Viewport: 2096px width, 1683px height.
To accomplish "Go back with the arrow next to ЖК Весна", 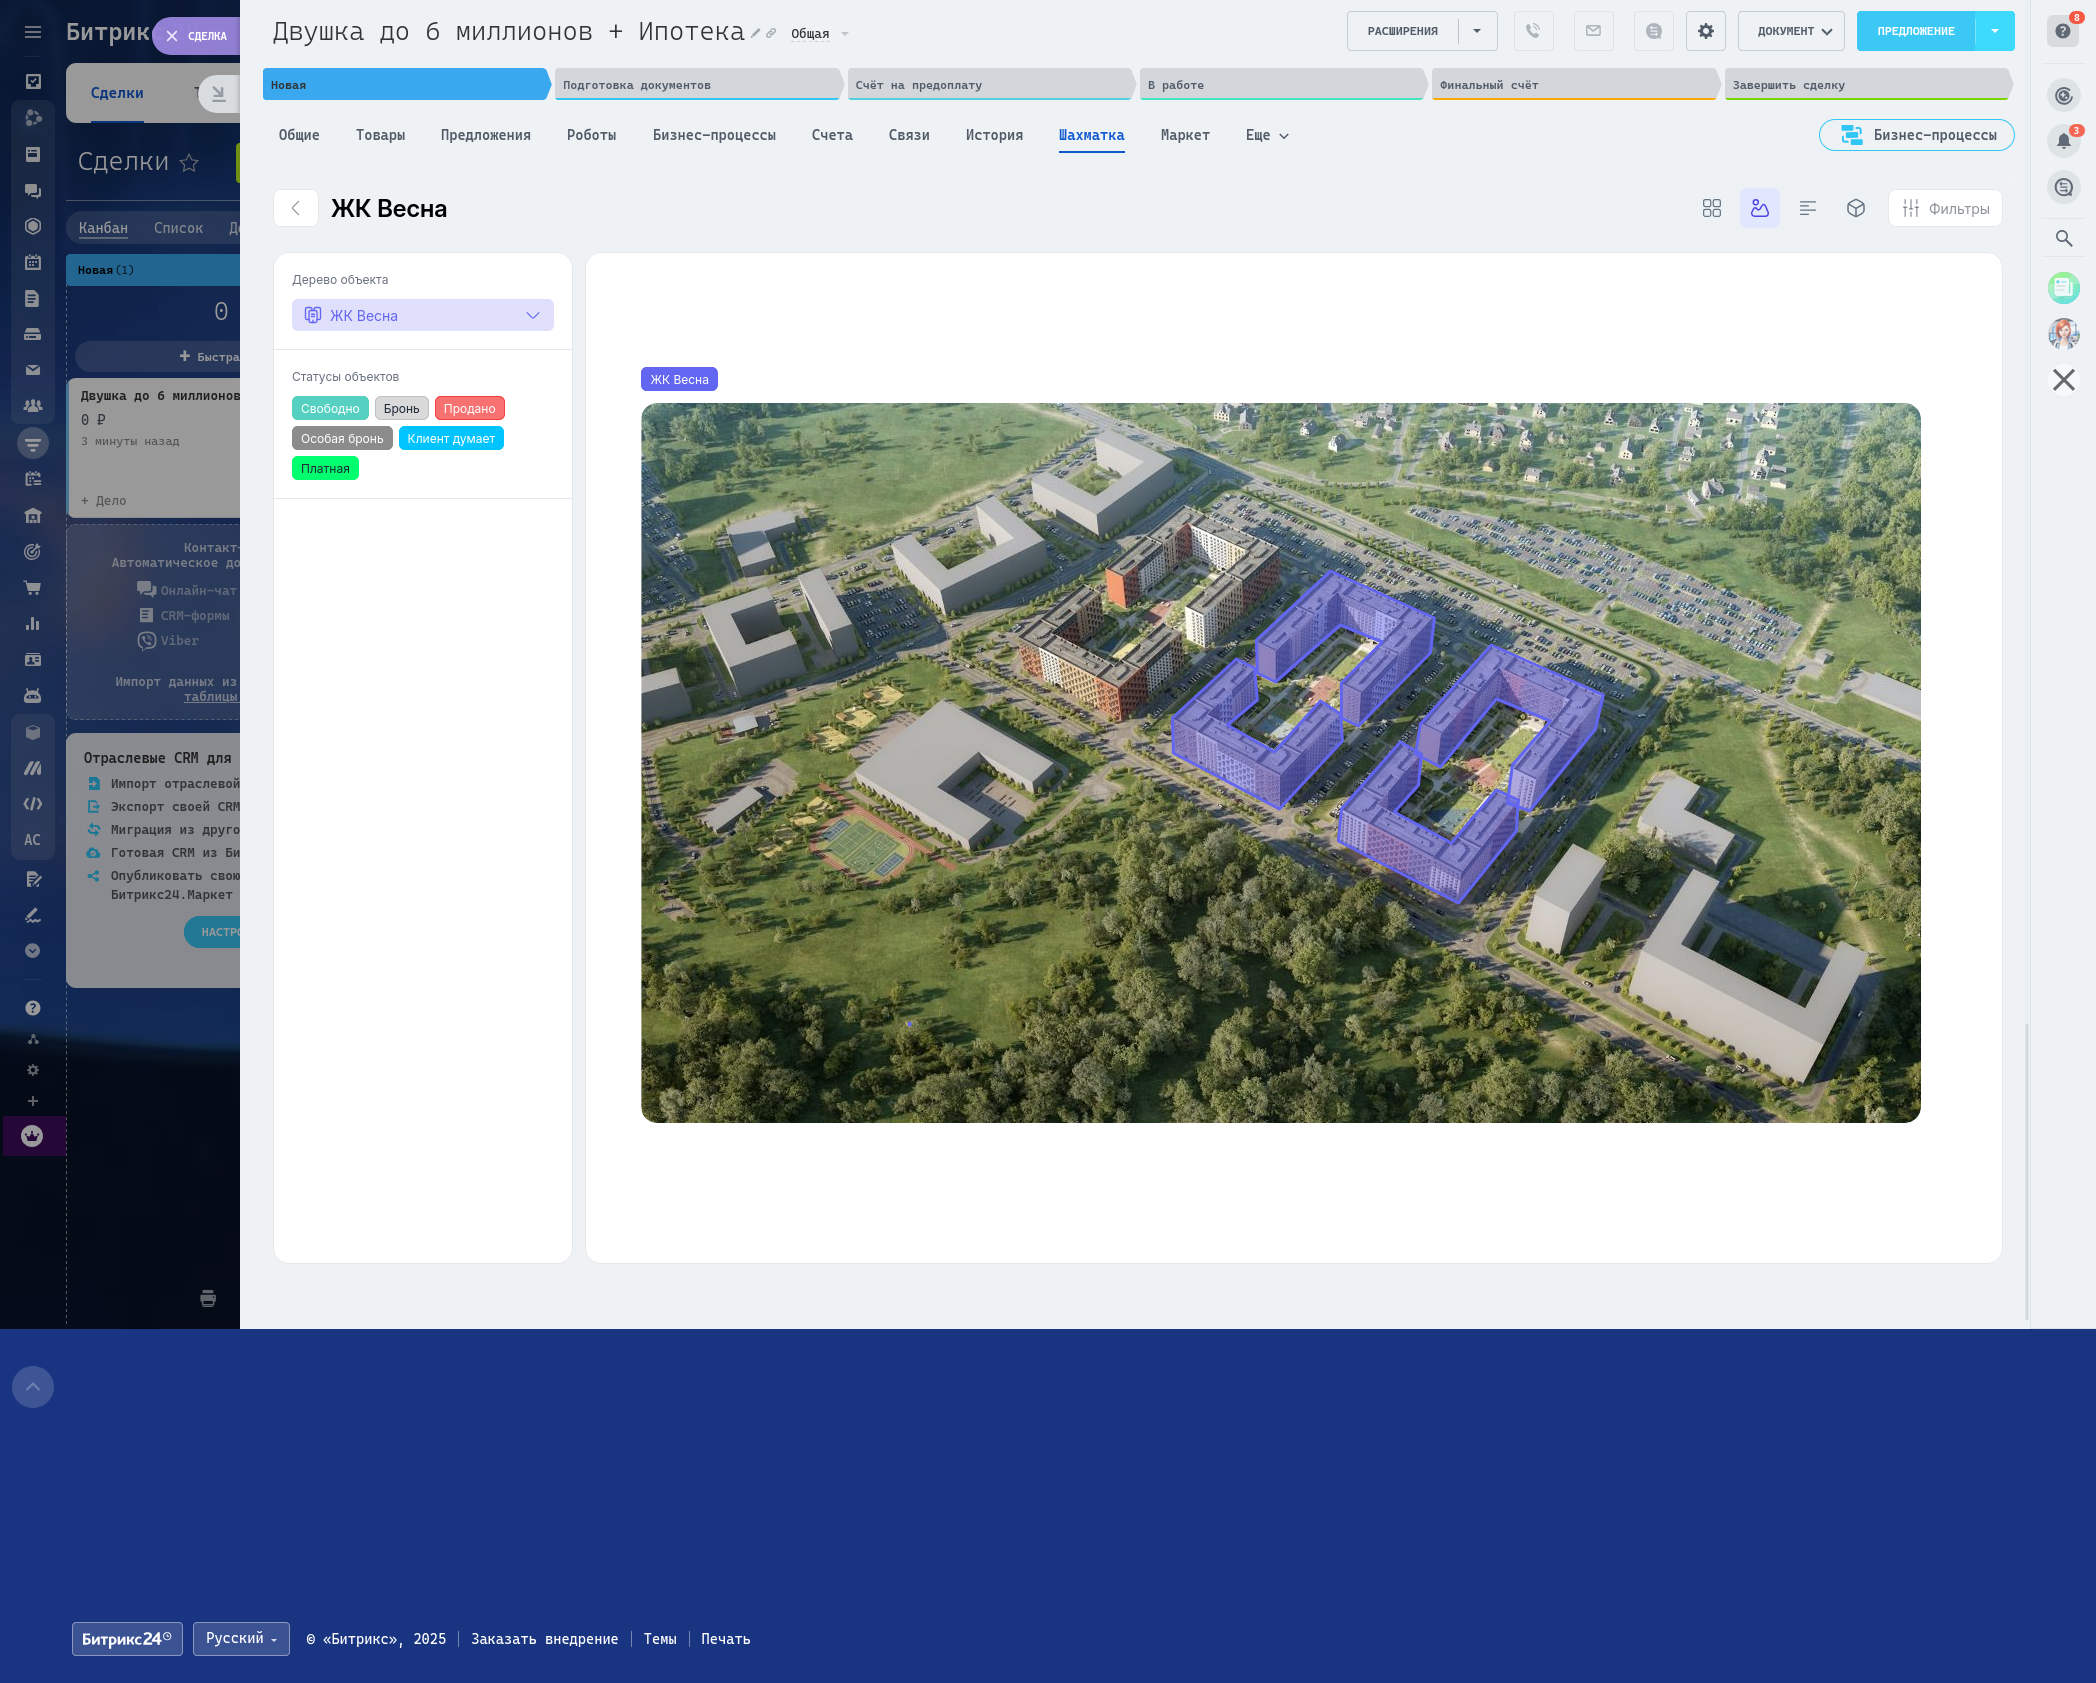I will [x=296, y=208].
